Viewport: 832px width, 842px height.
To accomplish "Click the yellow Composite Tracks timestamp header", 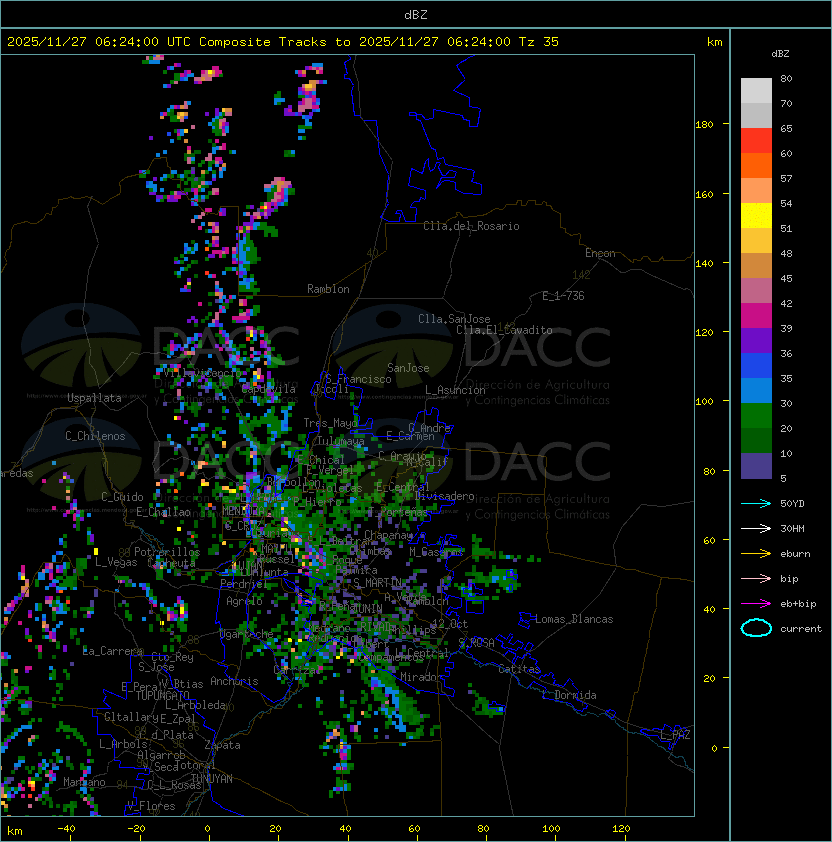I will coord(283,42).
